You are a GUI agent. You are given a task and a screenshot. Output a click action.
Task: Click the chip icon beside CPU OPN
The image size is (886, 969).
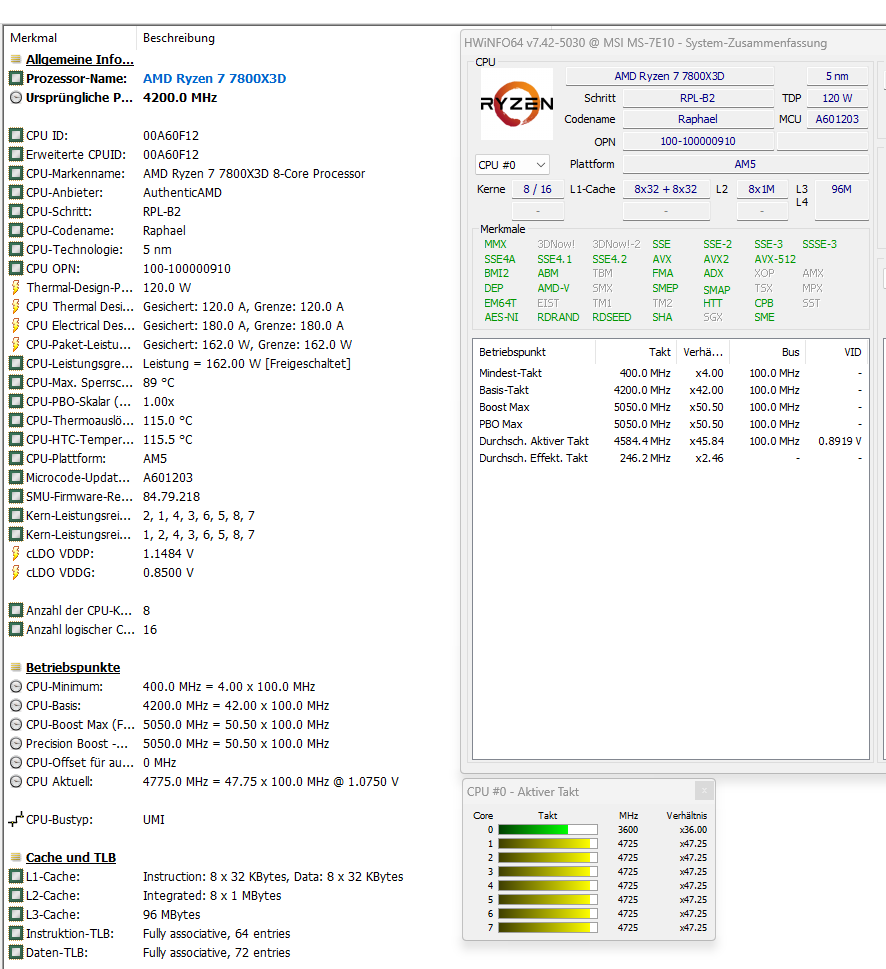pyautogui.click(x=16, y=269)
